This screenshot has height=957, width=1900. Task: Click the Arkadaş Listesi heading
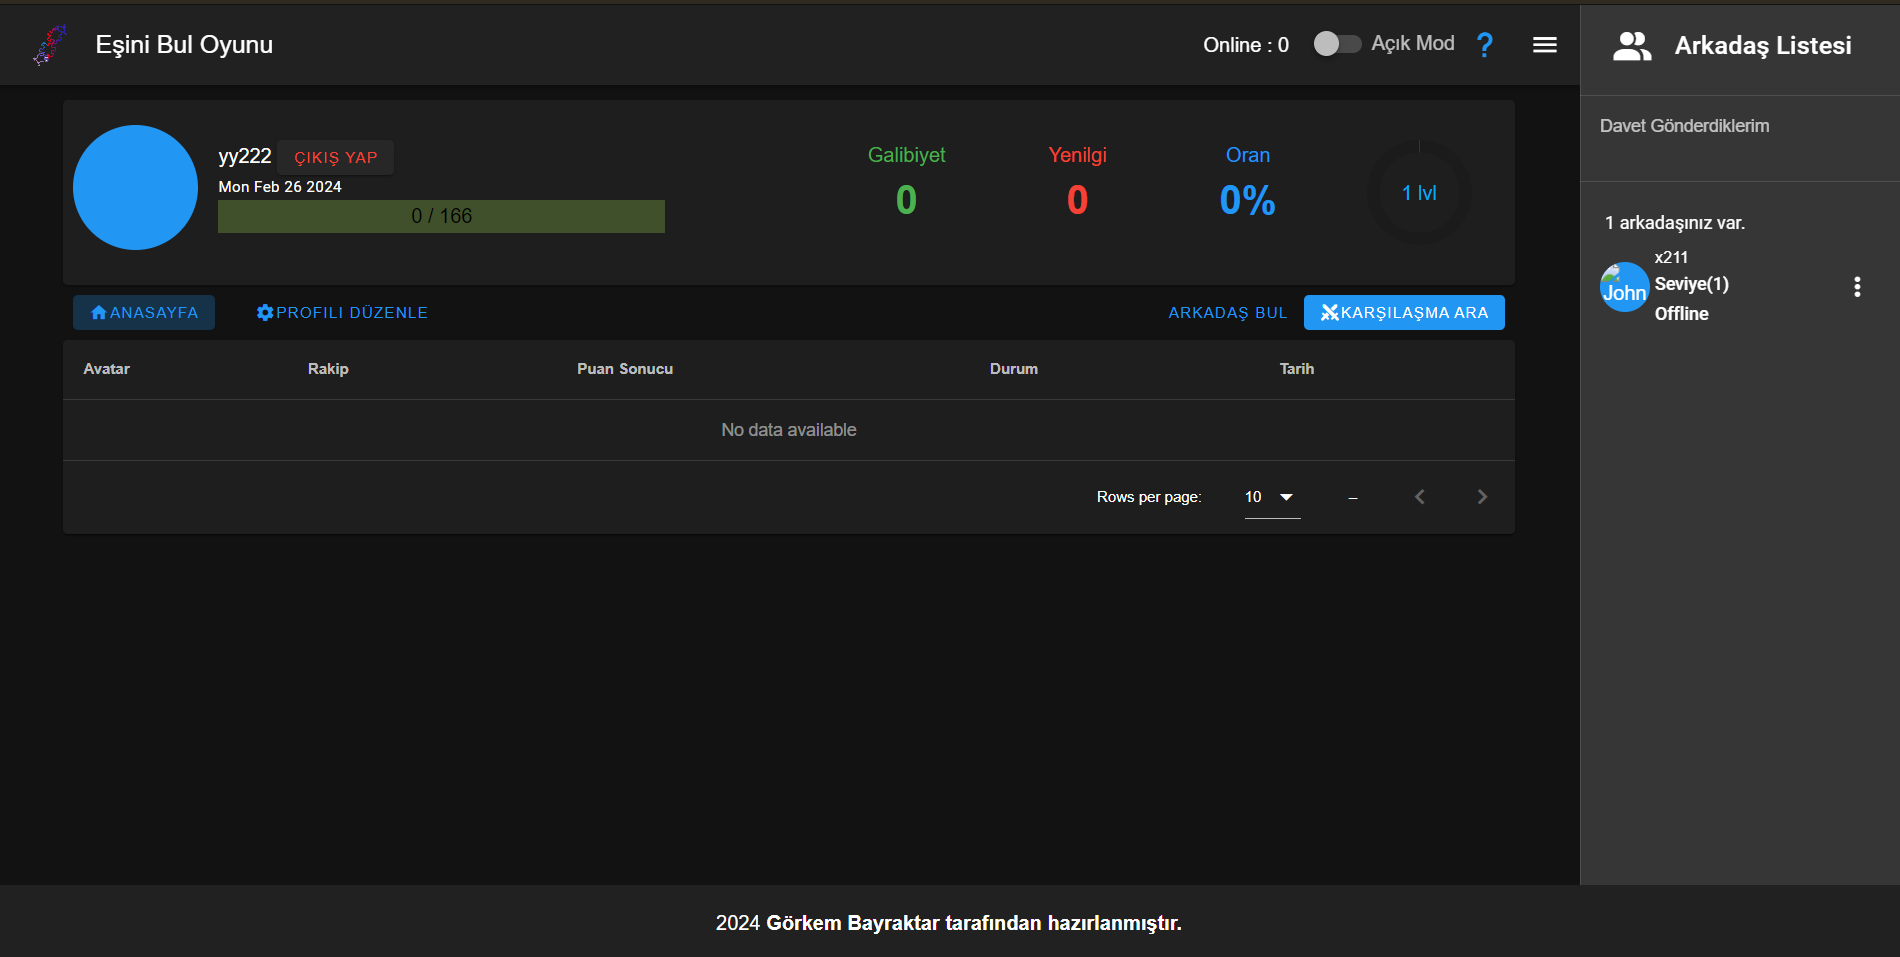click(x=1763, y=46)
